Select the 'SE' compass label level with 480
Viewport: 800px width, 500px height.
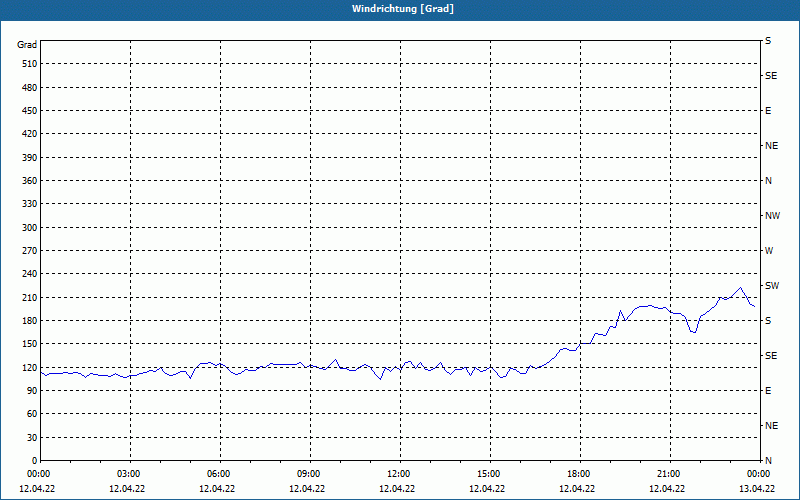(x=771, y=76)
